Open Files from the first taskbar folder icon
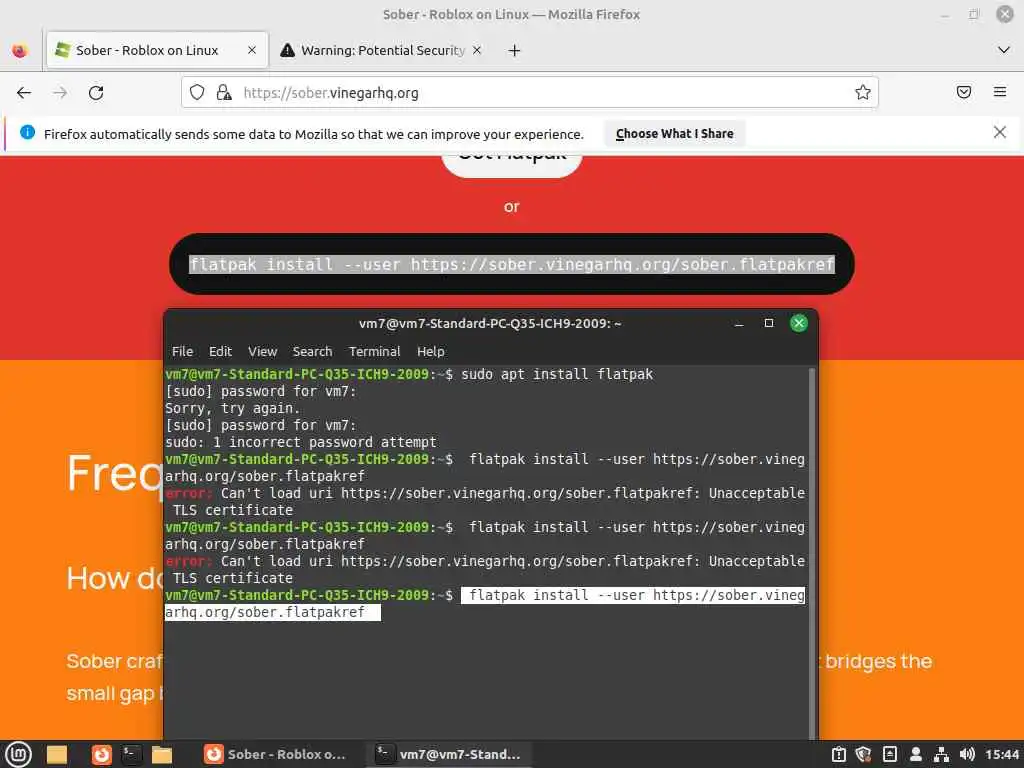Screen dimensions: 1024x768 57,754
